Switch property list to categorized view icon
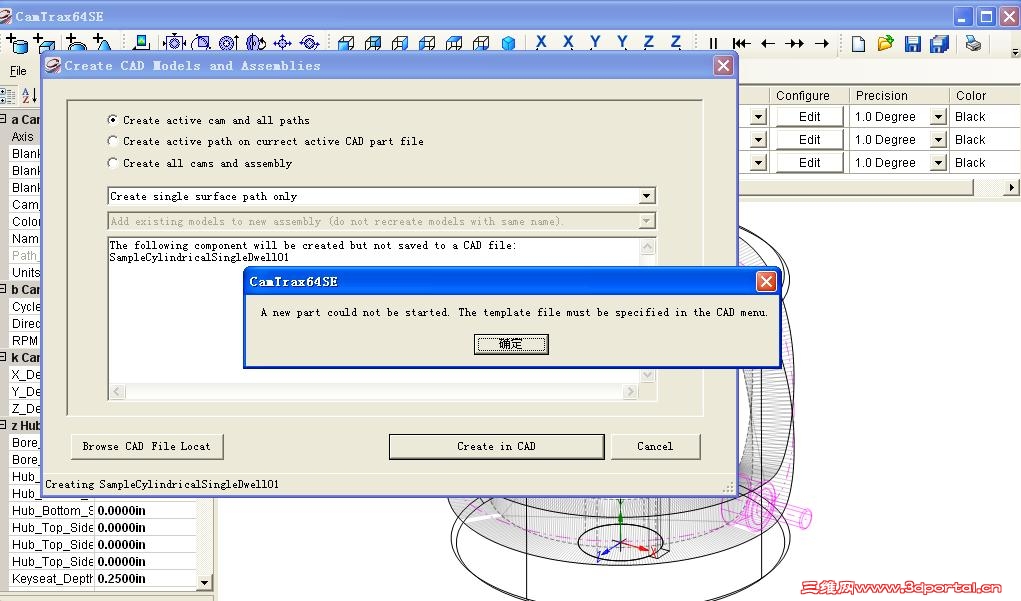 [8, 96]
